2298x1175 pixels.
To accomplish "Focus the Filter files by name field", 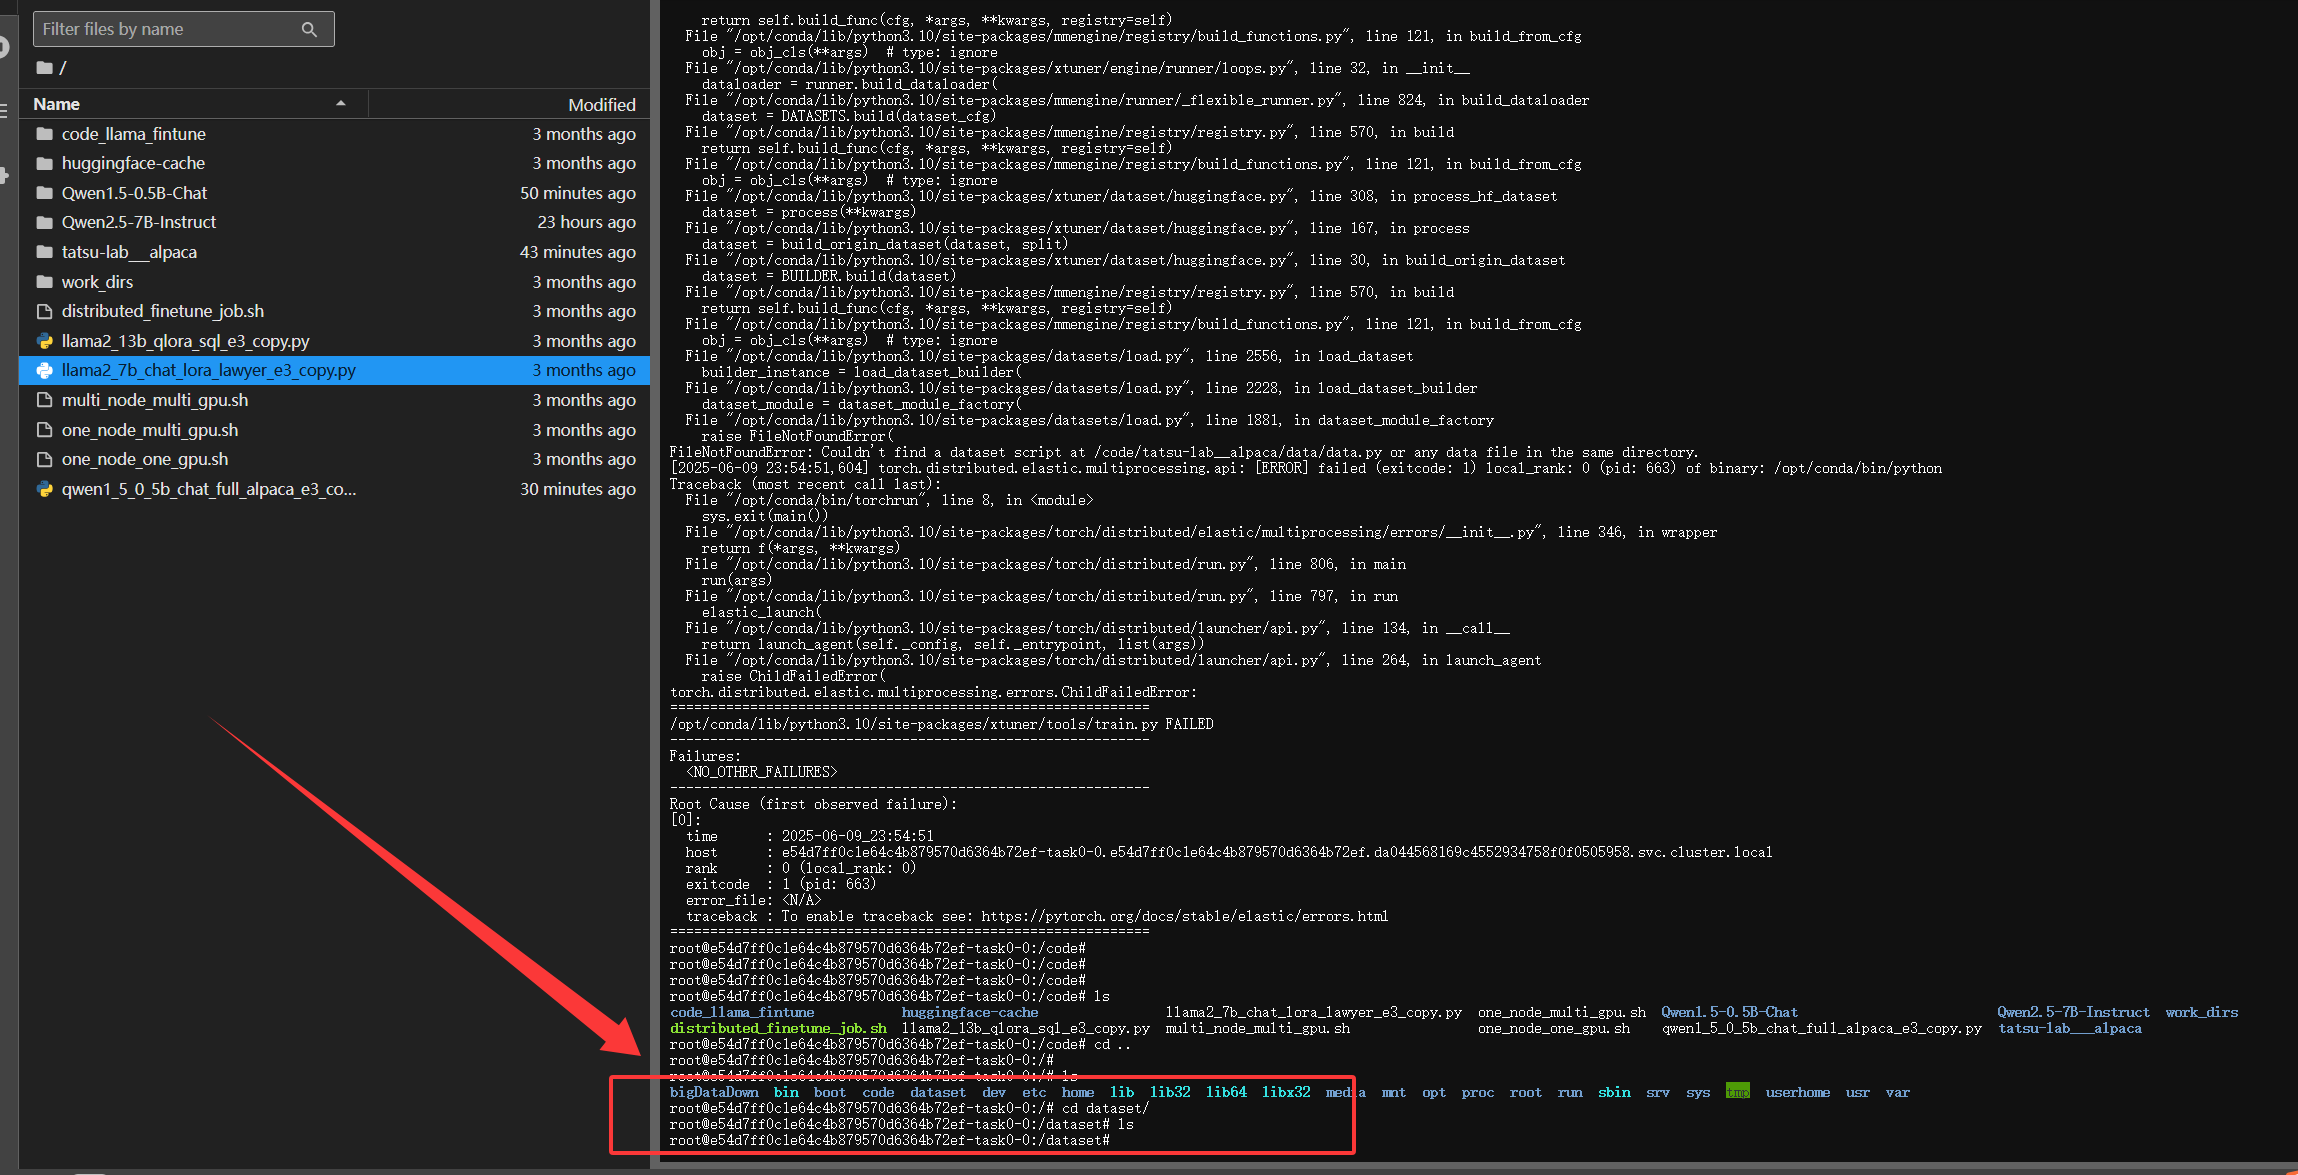I will tap(165, 30).
